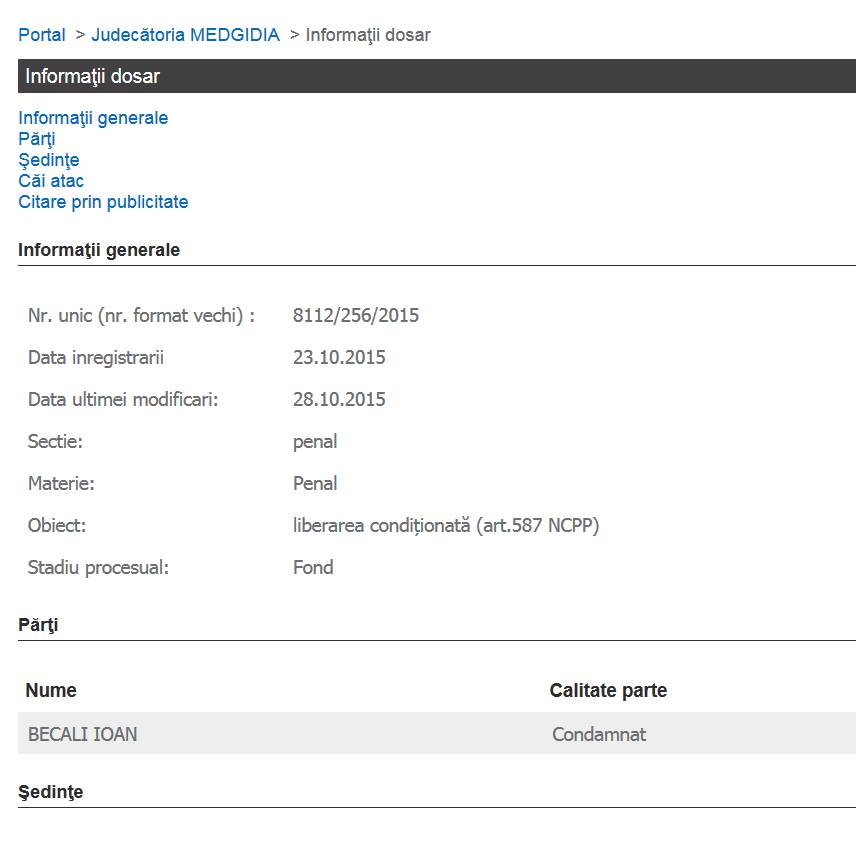This screenshot has width=856, height=850.
Task: Click the Informaţii dosar breadcrumb text
Action: pyautogui.click(x=367, y=35)
